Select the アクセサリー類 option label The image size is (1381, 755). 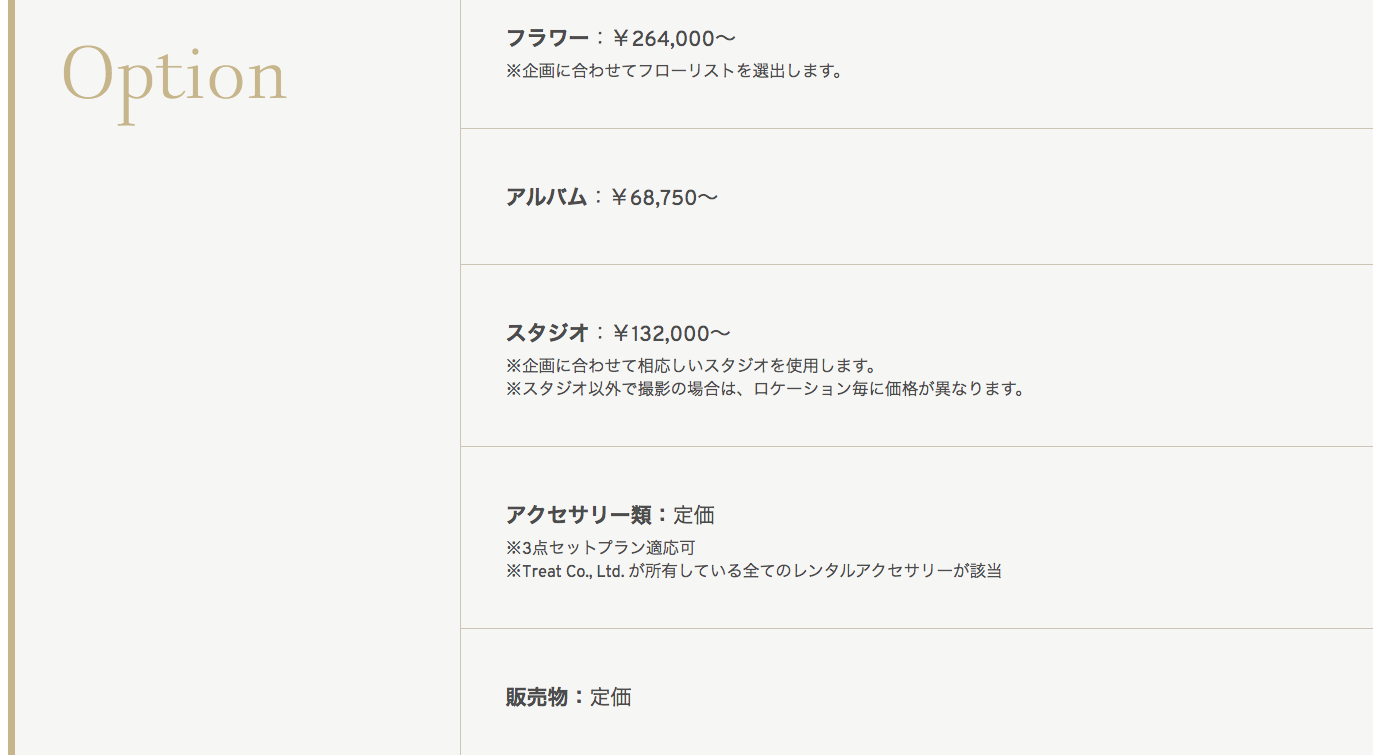point(579,515)
